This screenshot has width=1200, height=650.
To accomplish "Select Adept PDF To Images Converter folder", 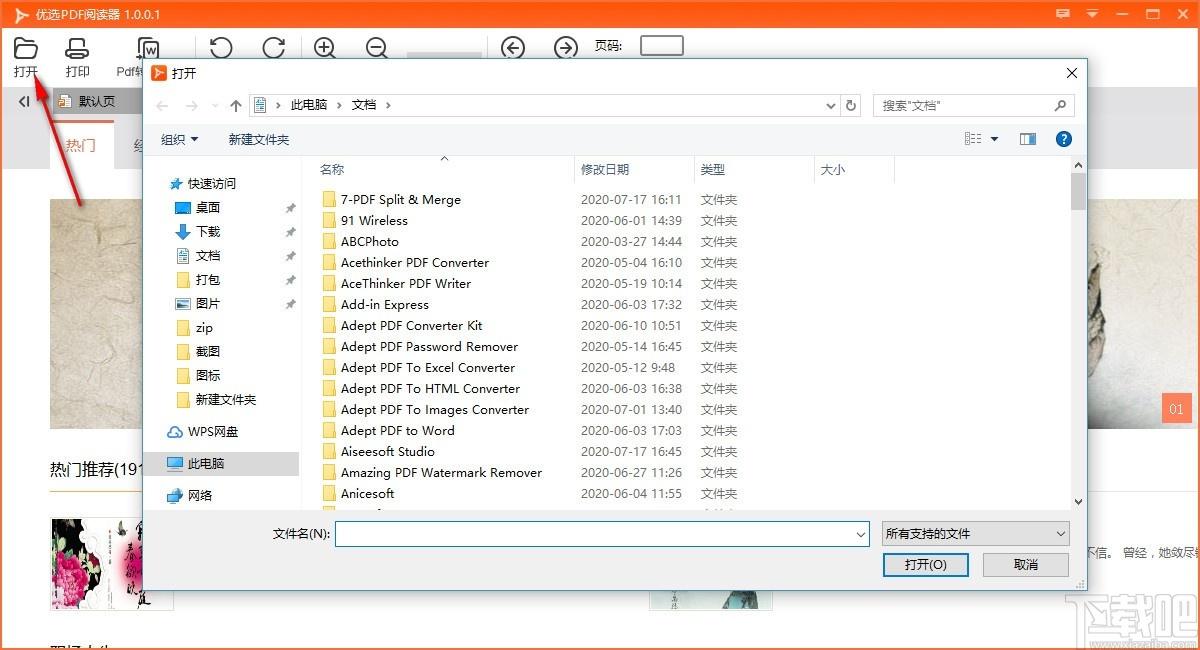I will (x=426, y=410).
